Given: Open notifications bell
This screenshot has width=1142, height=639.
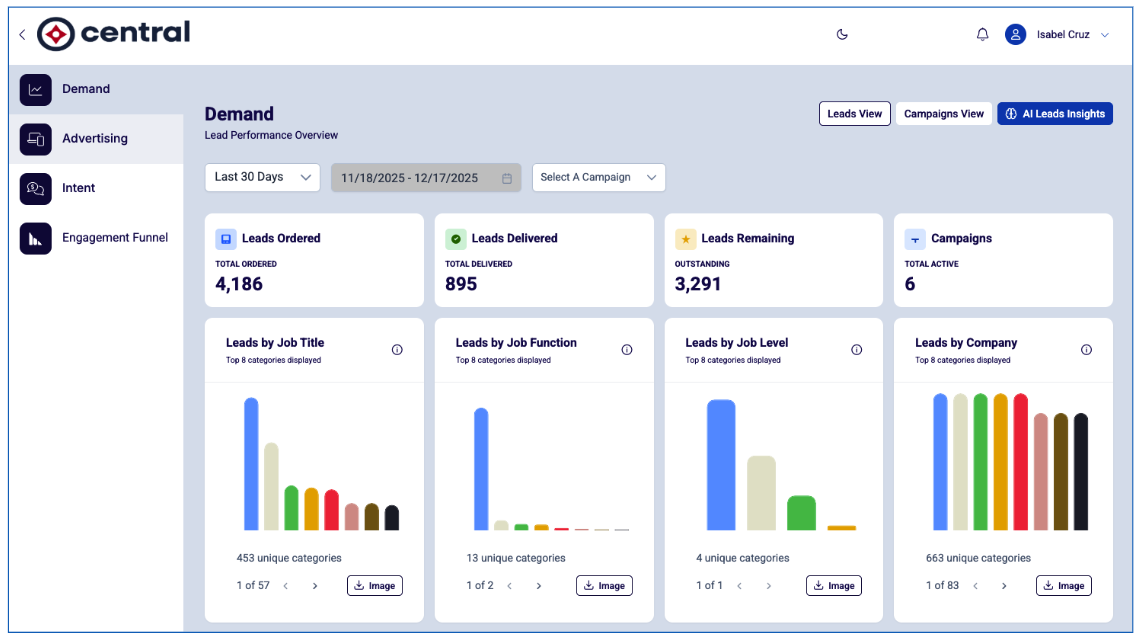Looking at the screenshot, I should pyautogui.click(x=982, y=34).
